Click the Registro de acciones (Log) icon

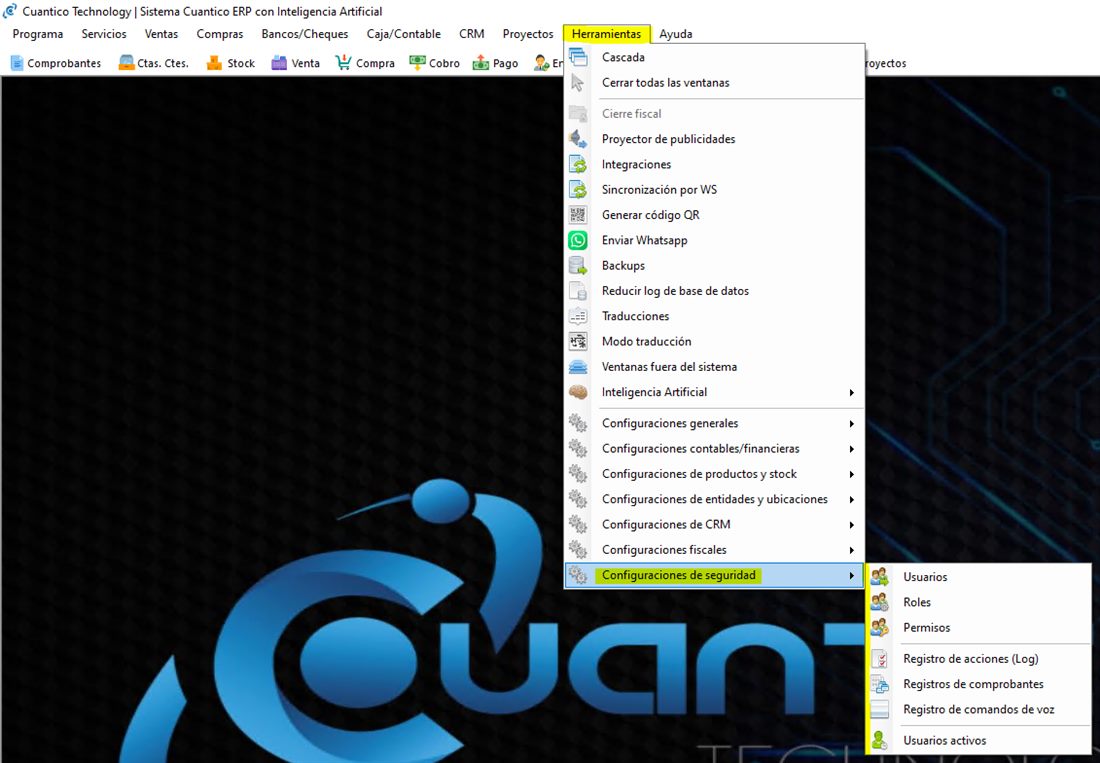coord(880,659)
